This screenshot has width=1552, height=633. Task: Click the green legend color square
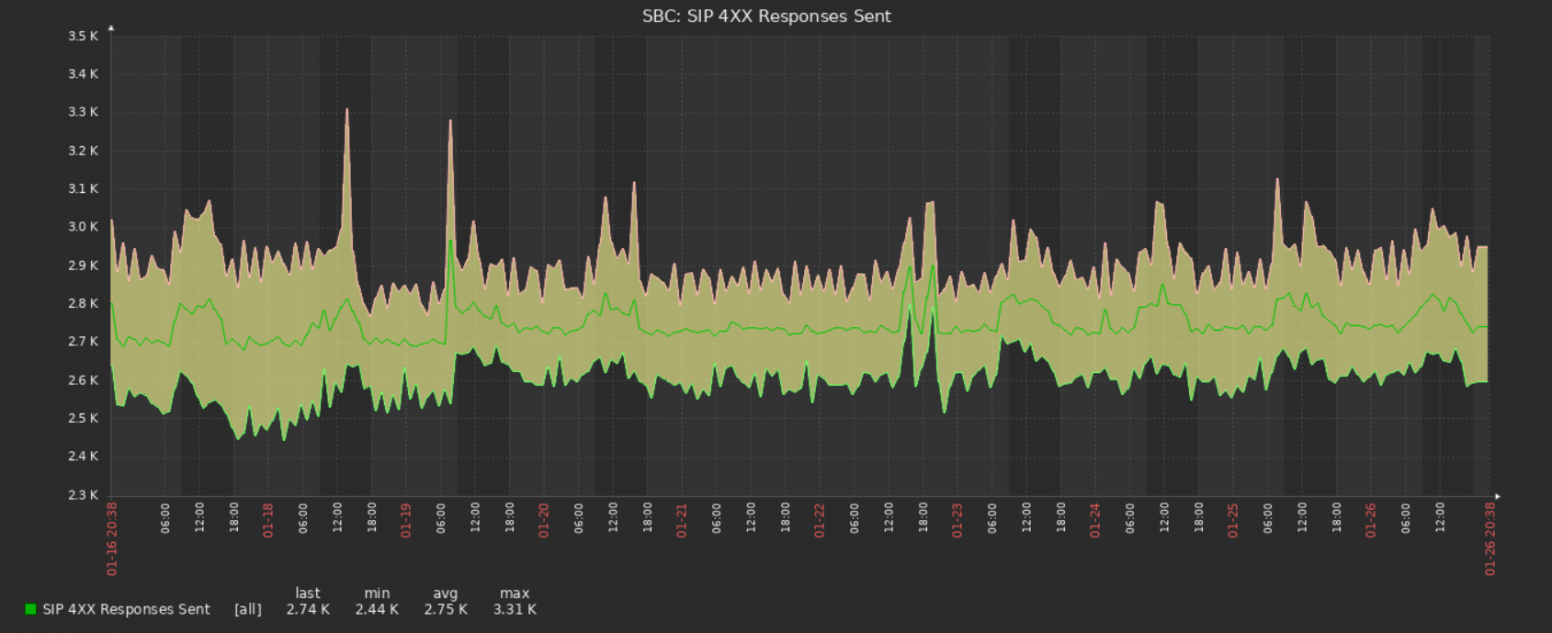(x=30, y=609)
